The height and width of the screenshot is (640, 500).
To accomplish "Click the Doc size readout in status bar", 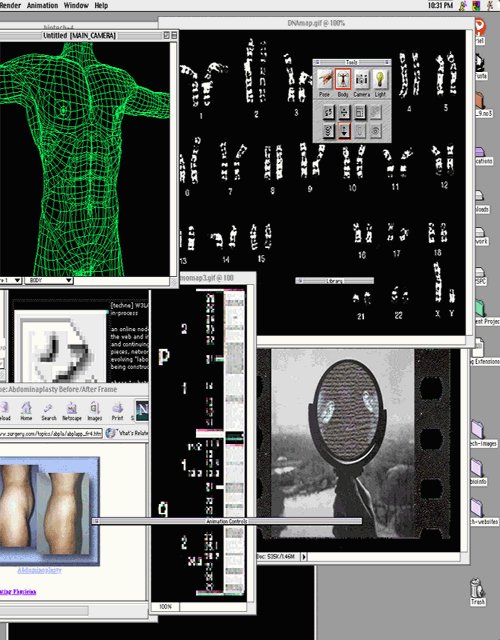I will [278, 556].
